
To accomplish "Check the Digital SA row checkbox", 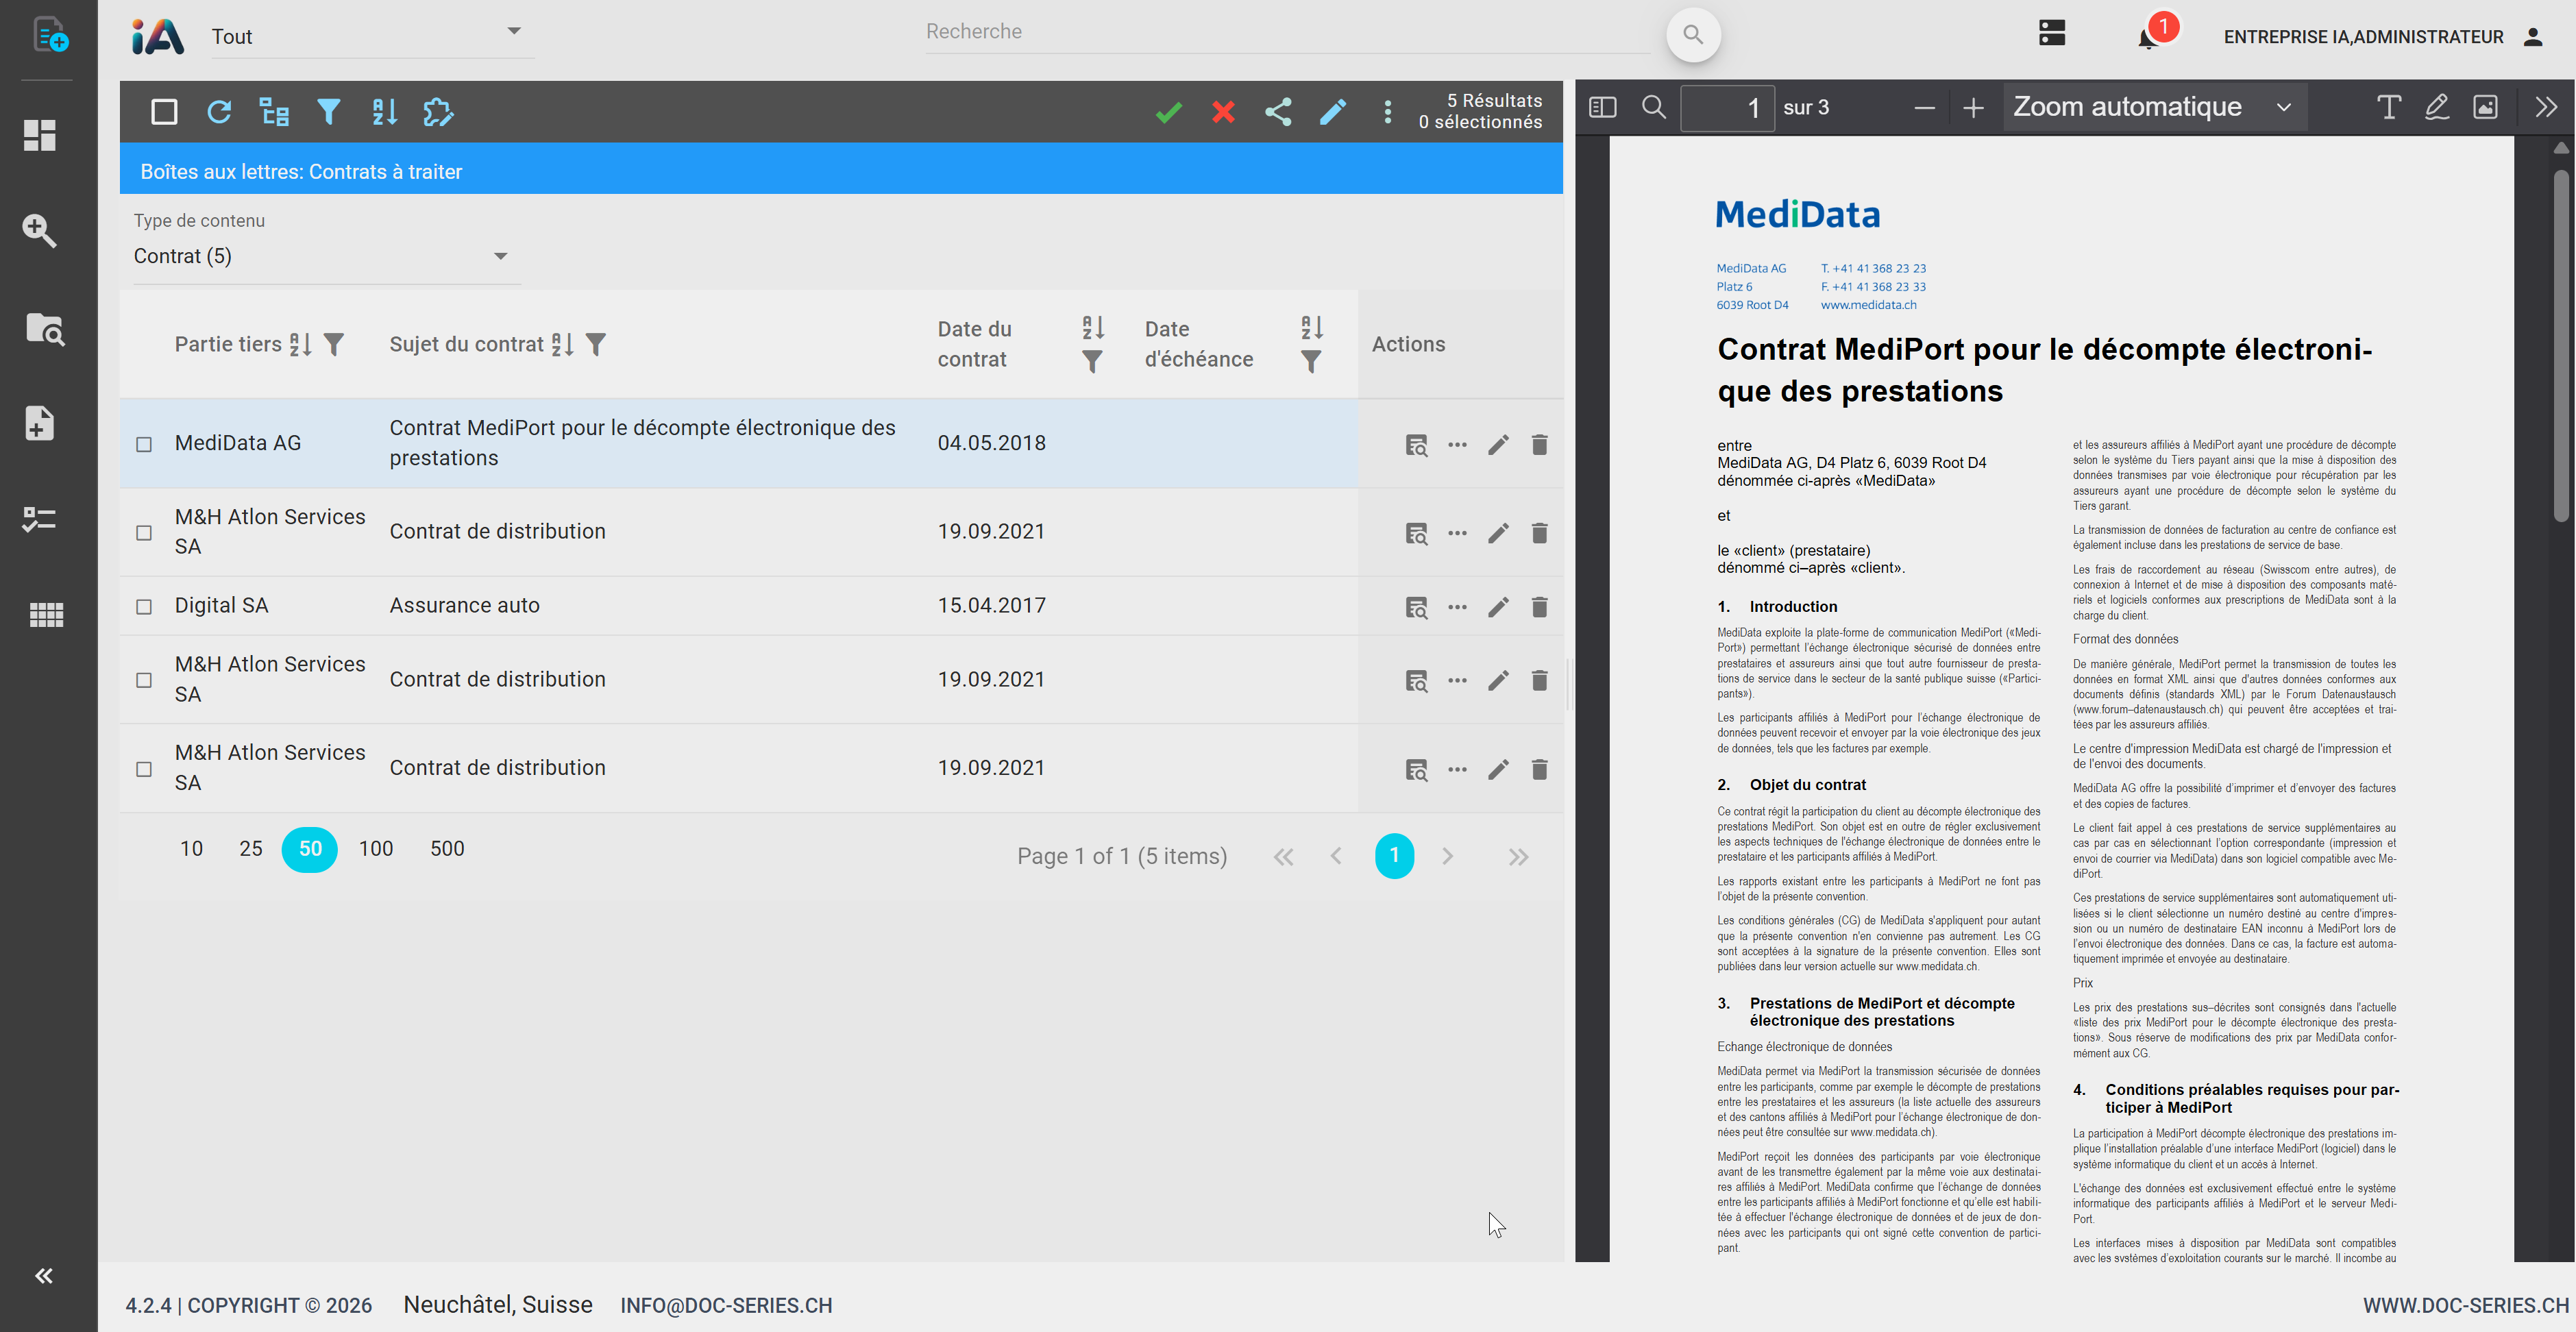I will (144, 607).
